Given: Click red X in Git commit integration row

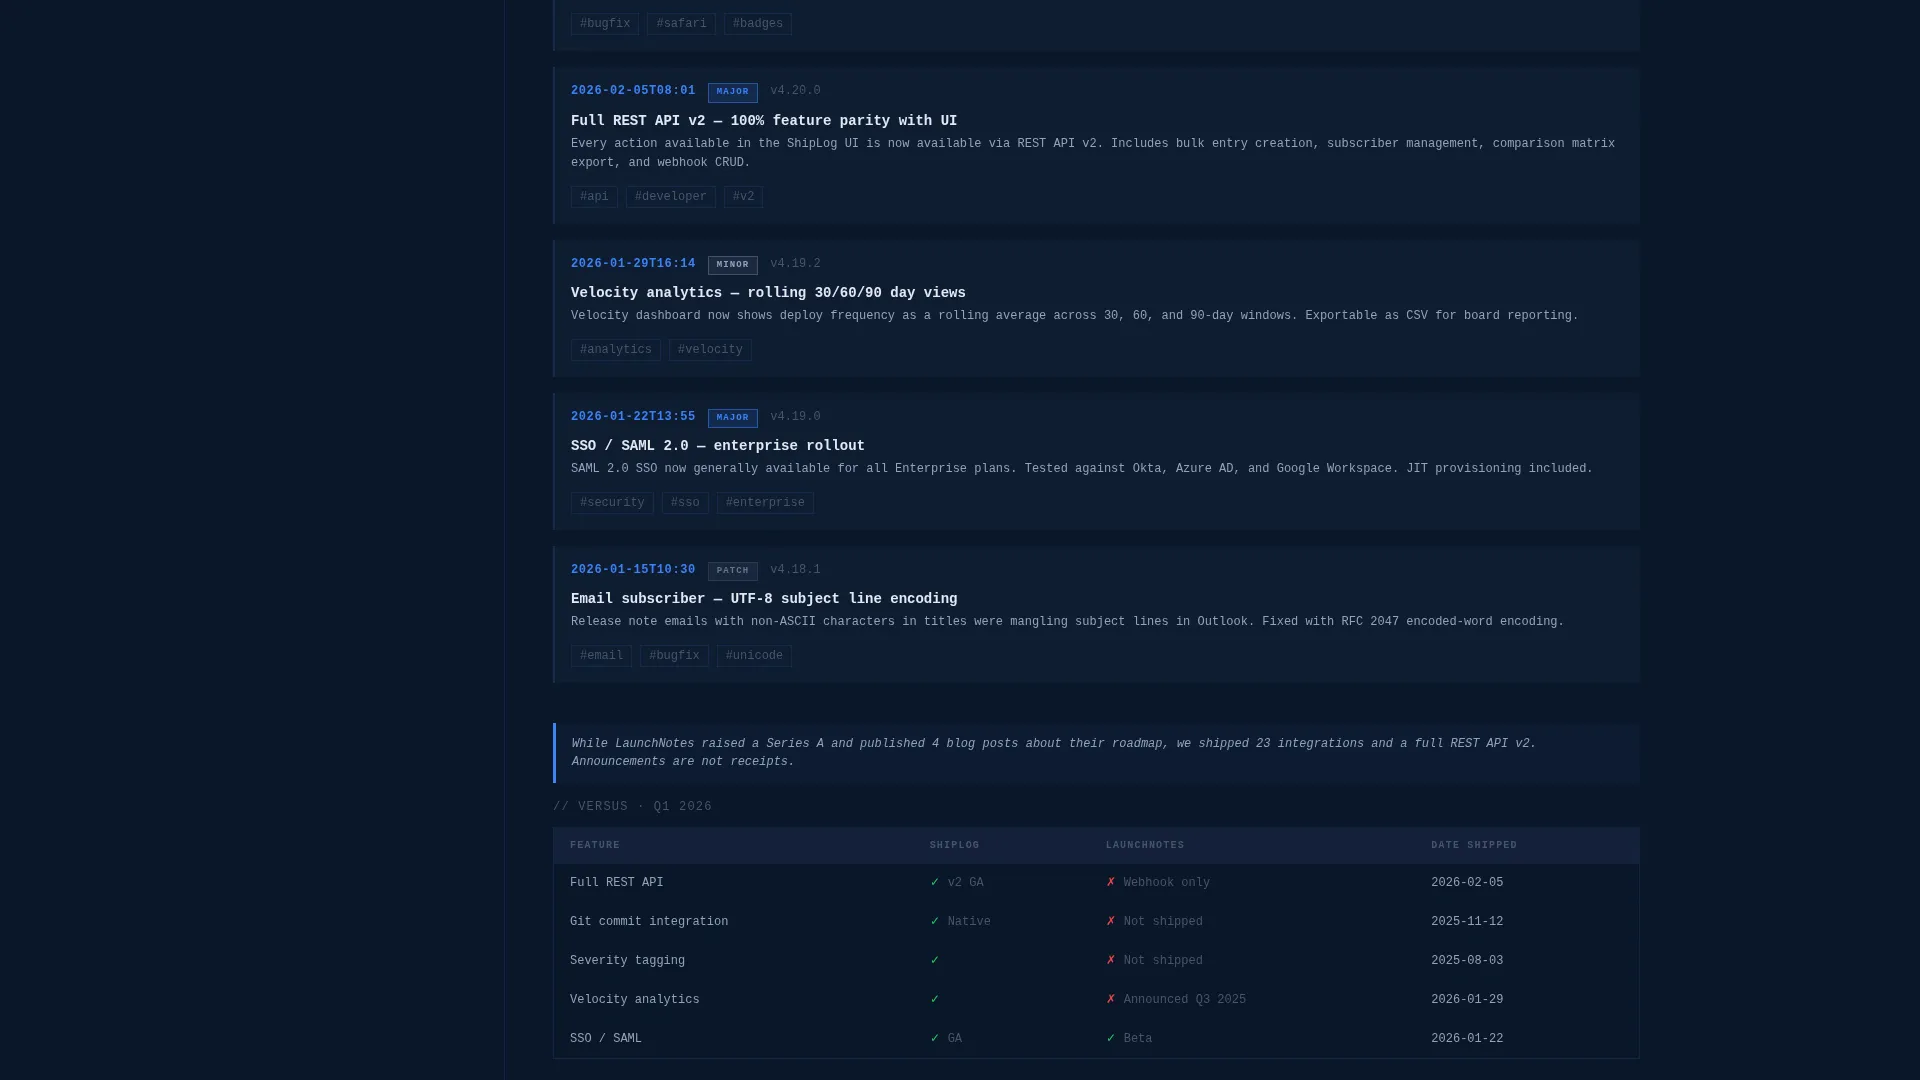Looking at the screenshot, I should tap(1111, 922).
